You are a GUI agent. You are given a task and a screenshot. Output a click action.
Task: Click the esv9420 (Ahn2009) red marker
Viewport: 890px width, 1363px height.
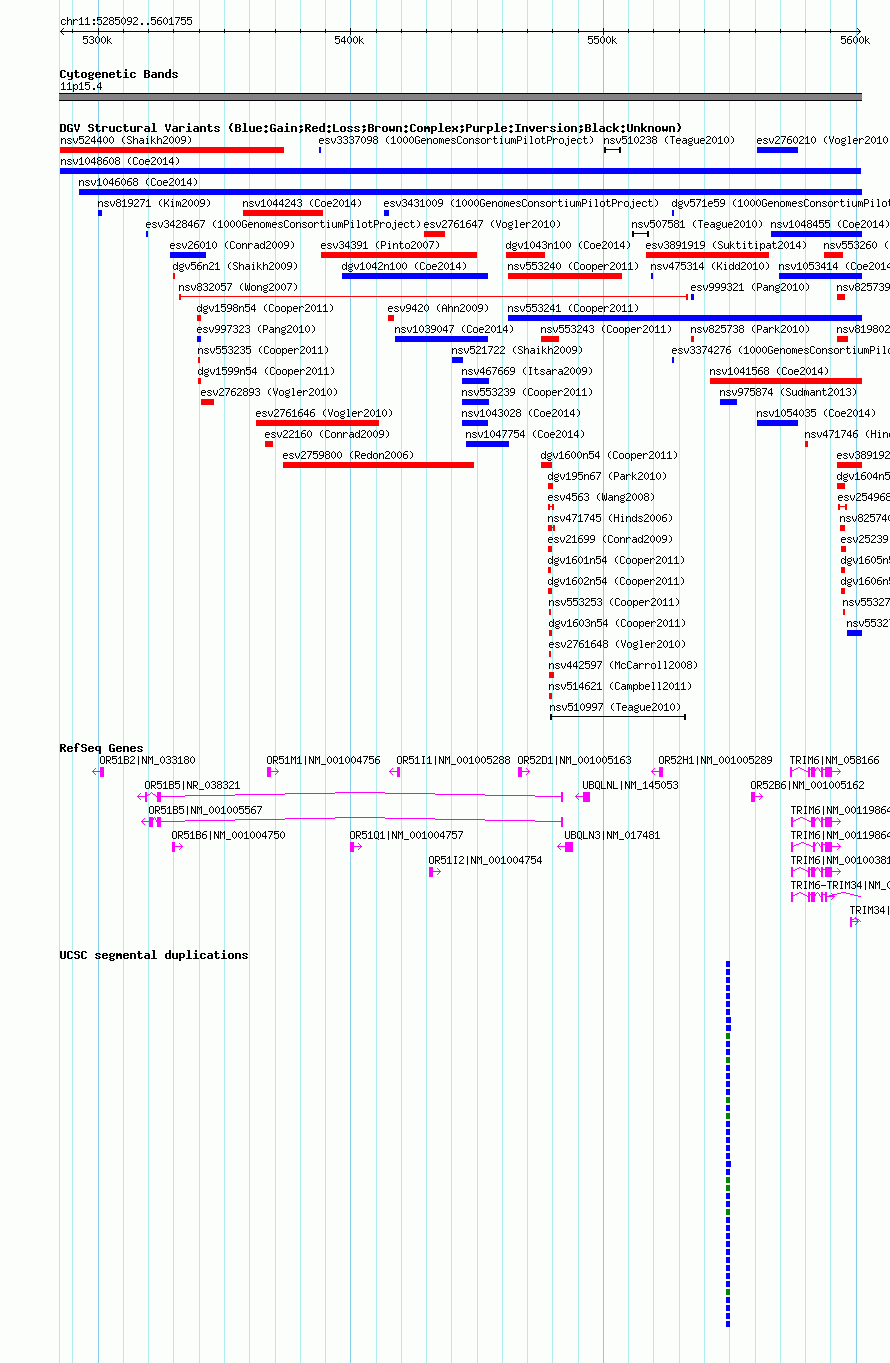tap(391, 318)
